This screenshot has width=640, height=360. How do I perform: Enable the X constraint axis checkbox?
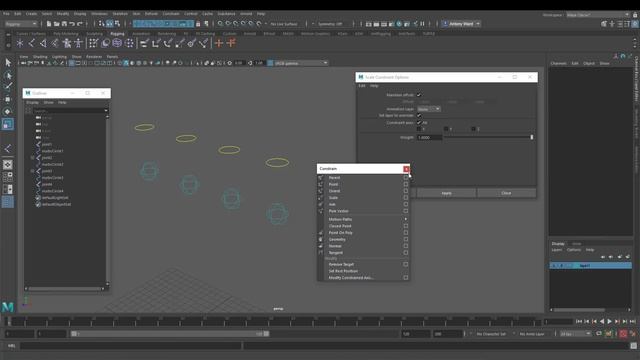point(419,129)
